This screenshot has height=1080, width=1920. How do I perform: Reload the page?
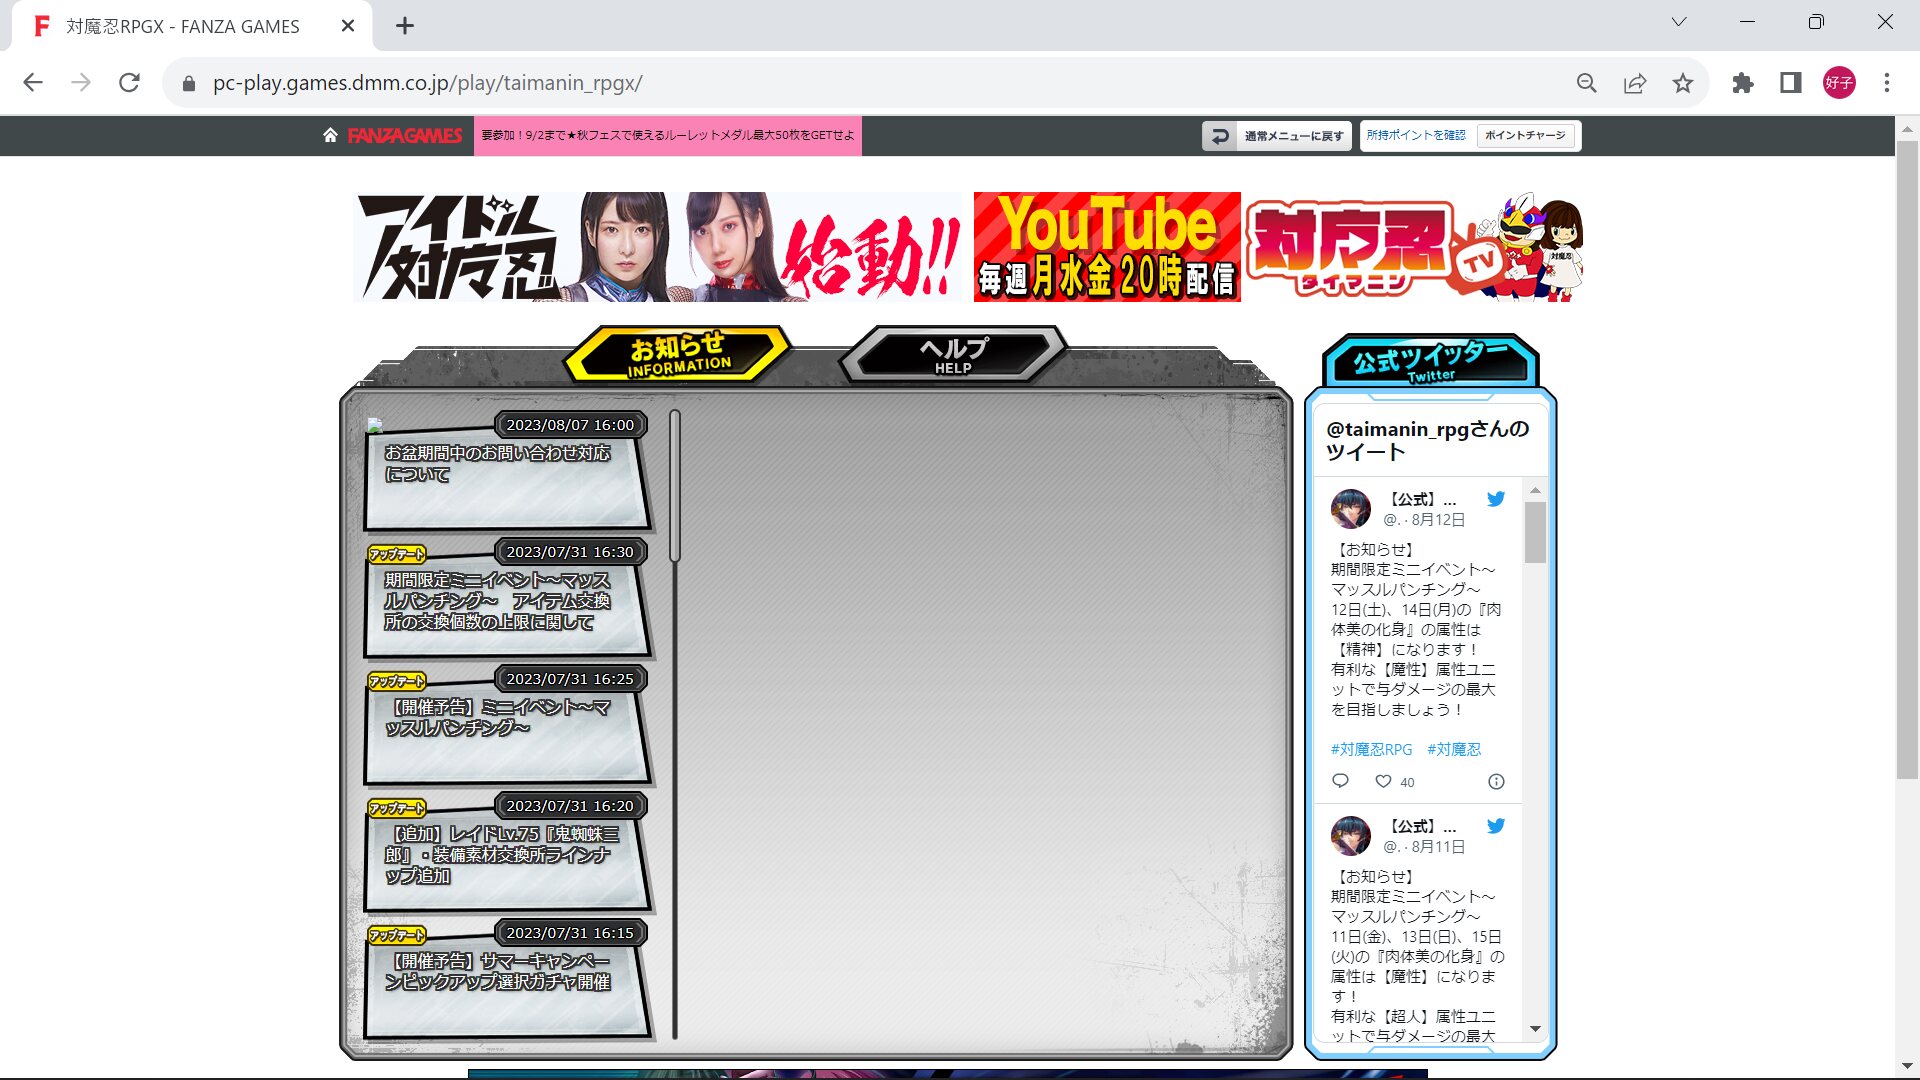(129, 83)
